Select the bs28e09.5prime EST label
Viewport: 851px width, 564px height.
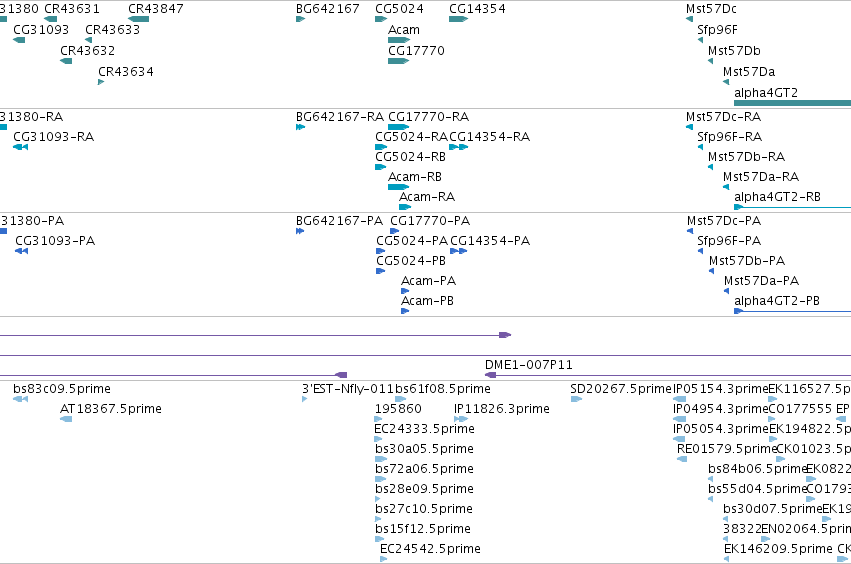click(424, 490)
